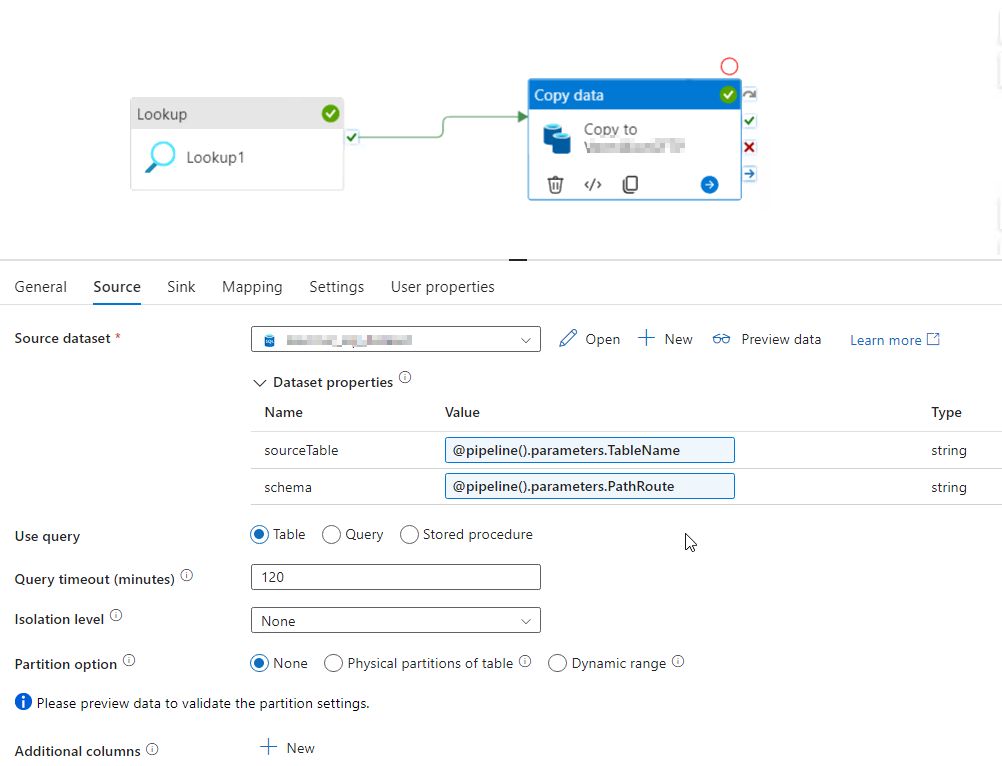This screenshot has height=766, width=1002.
Task: Click info icon beside Isolation level
Action: [116, 615]
